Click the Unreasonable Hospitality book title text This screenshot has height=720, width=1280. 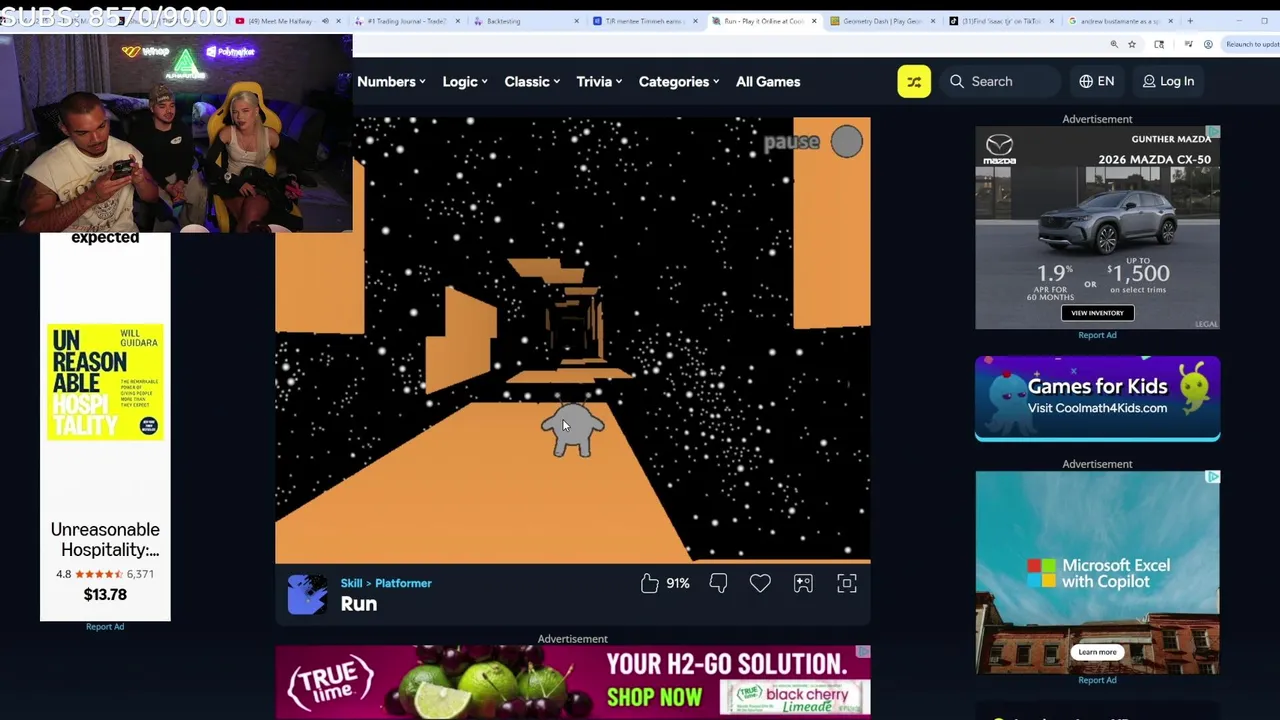(105, 540)
